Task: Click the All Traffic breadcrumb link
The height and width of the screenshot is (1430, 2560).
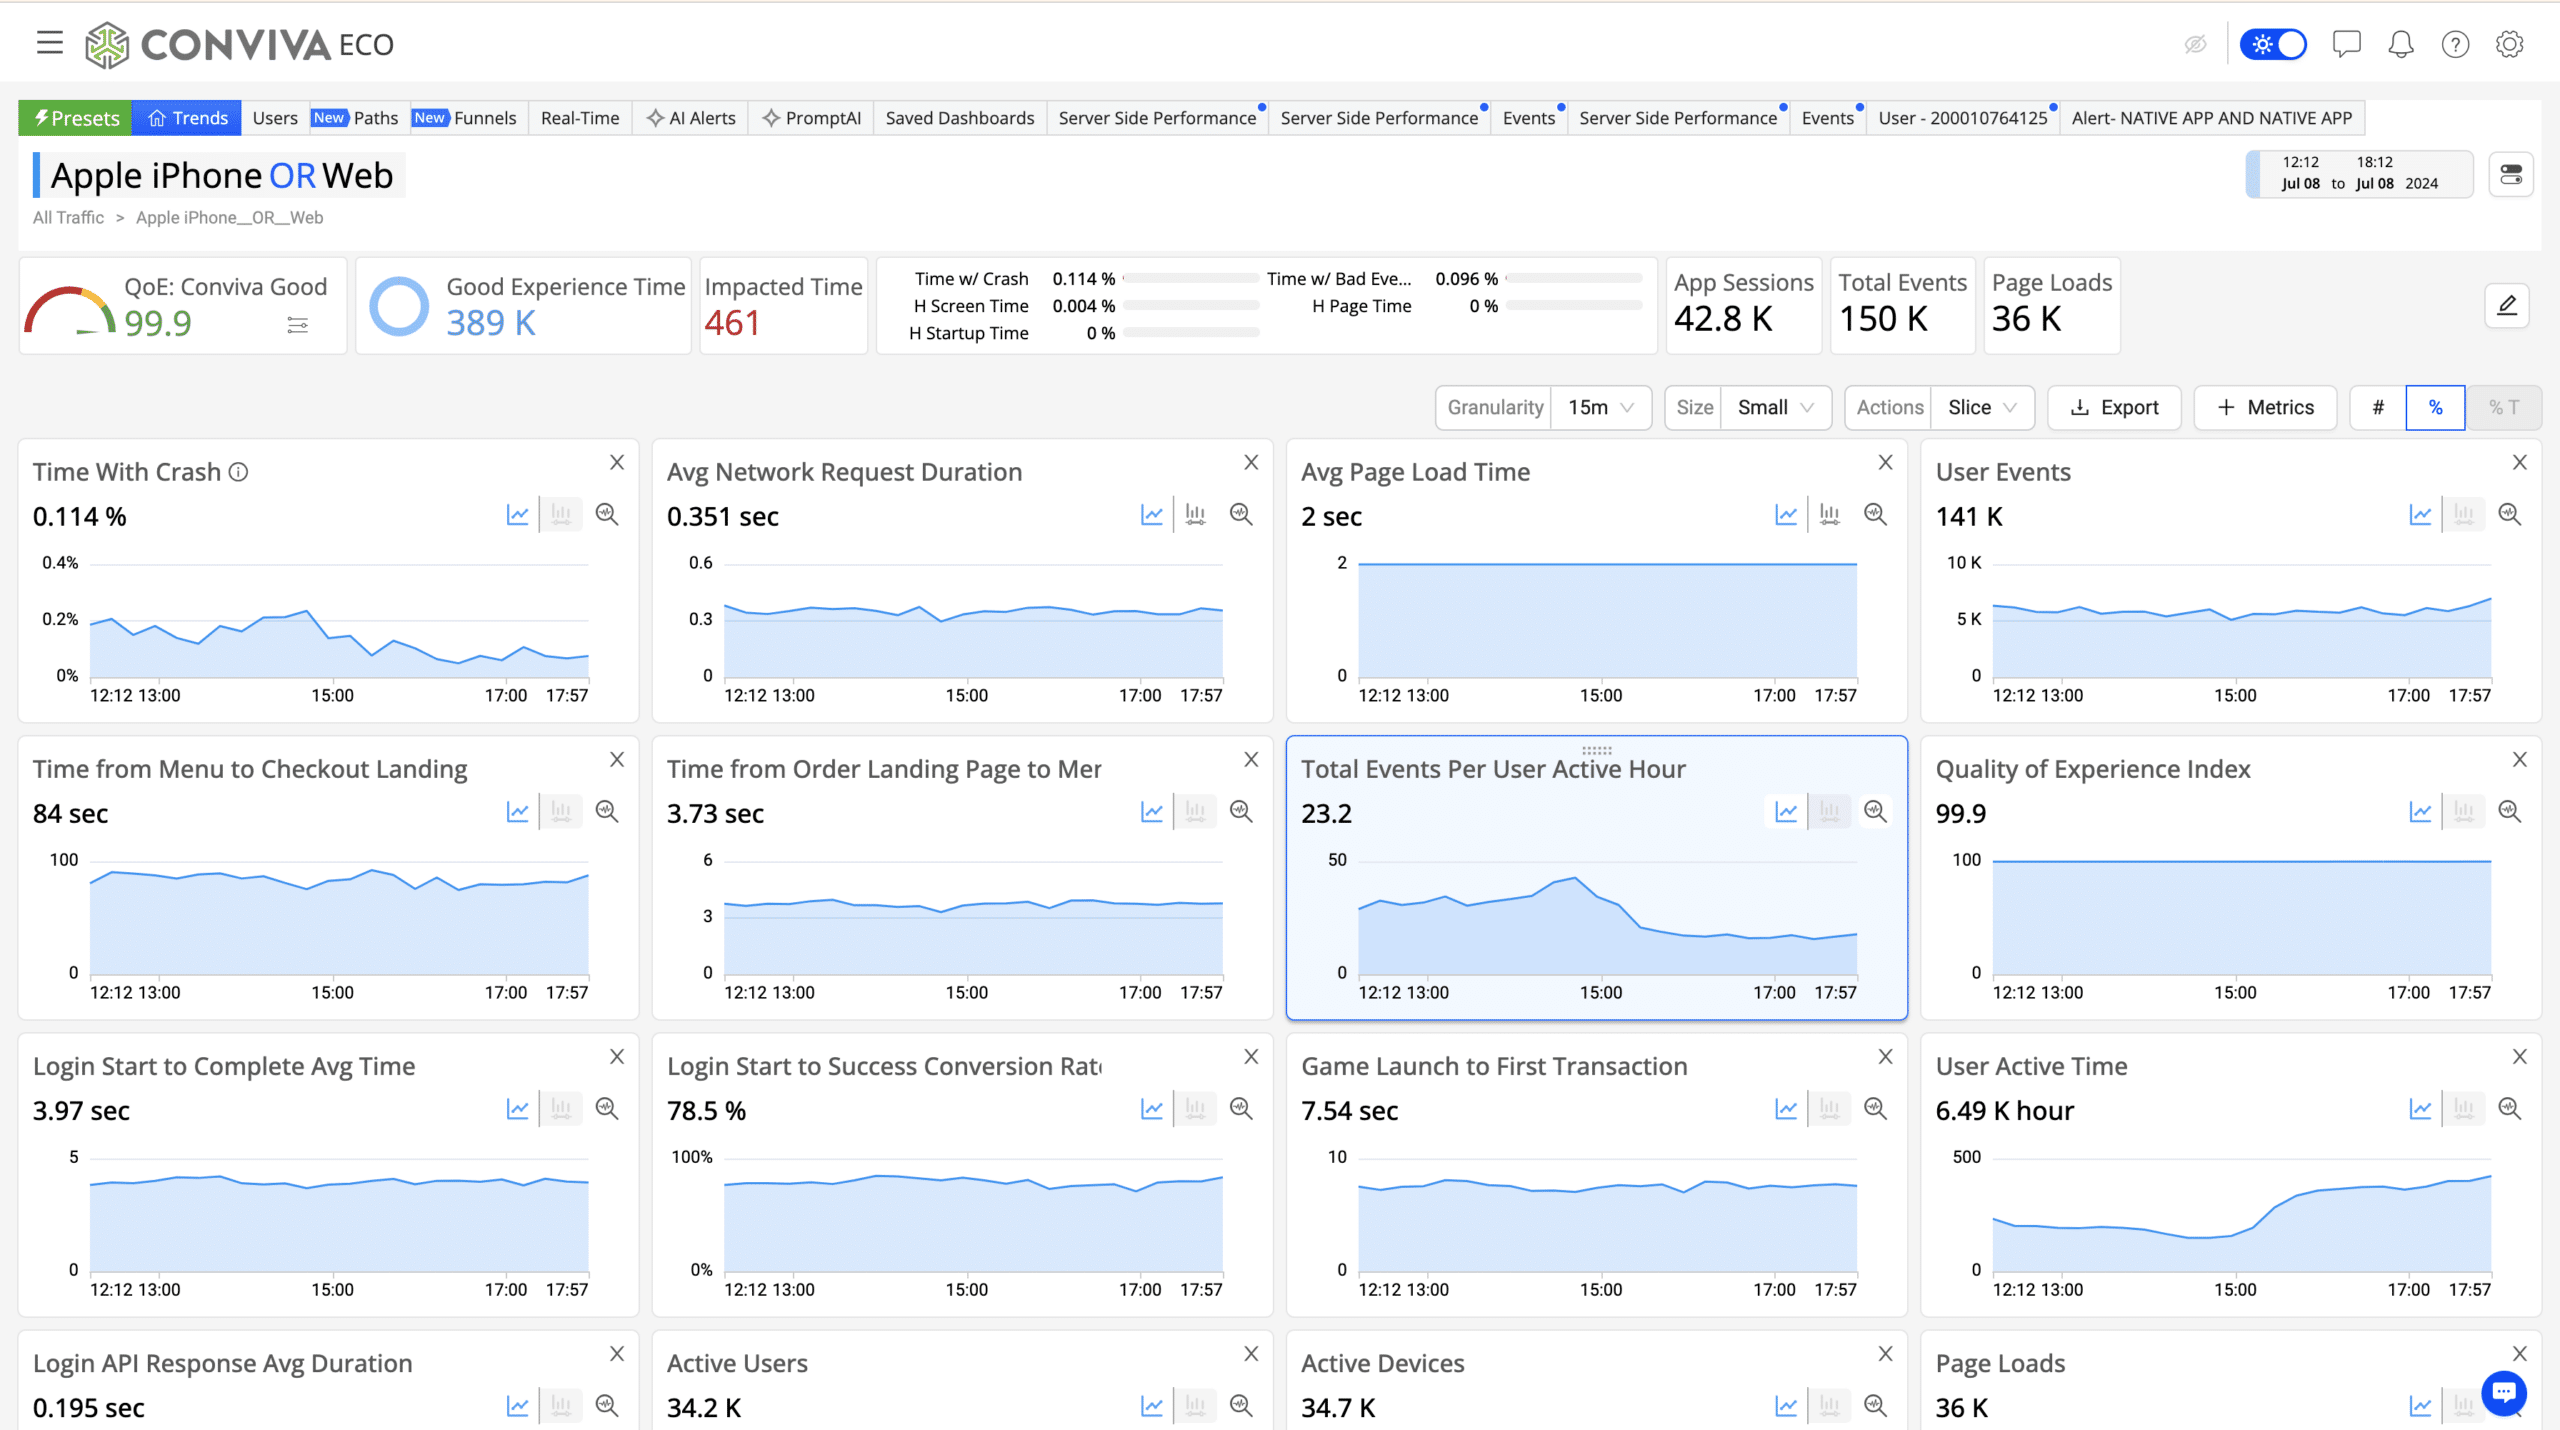Action: point(68,218)
